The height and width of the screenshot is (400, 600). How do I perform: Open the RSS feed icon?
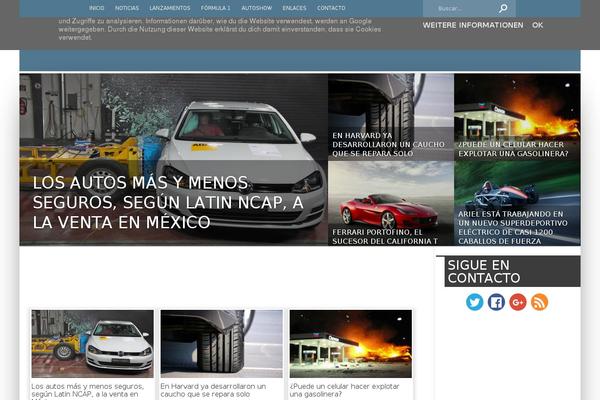pos(540,302)
